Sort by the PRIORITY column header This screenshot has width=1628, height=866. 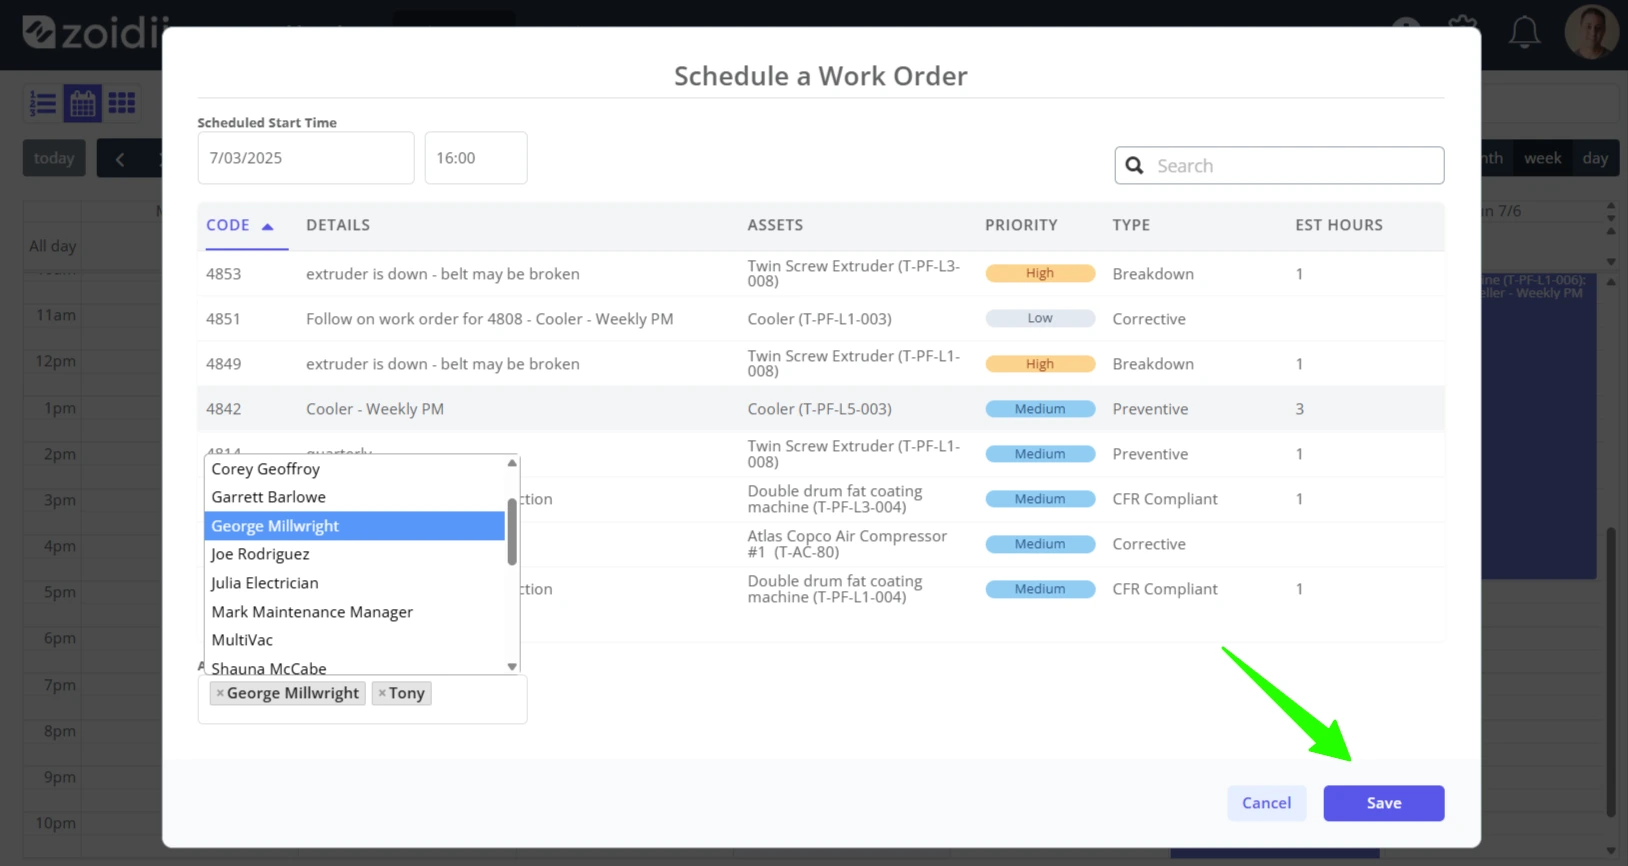pos(1021,225)
